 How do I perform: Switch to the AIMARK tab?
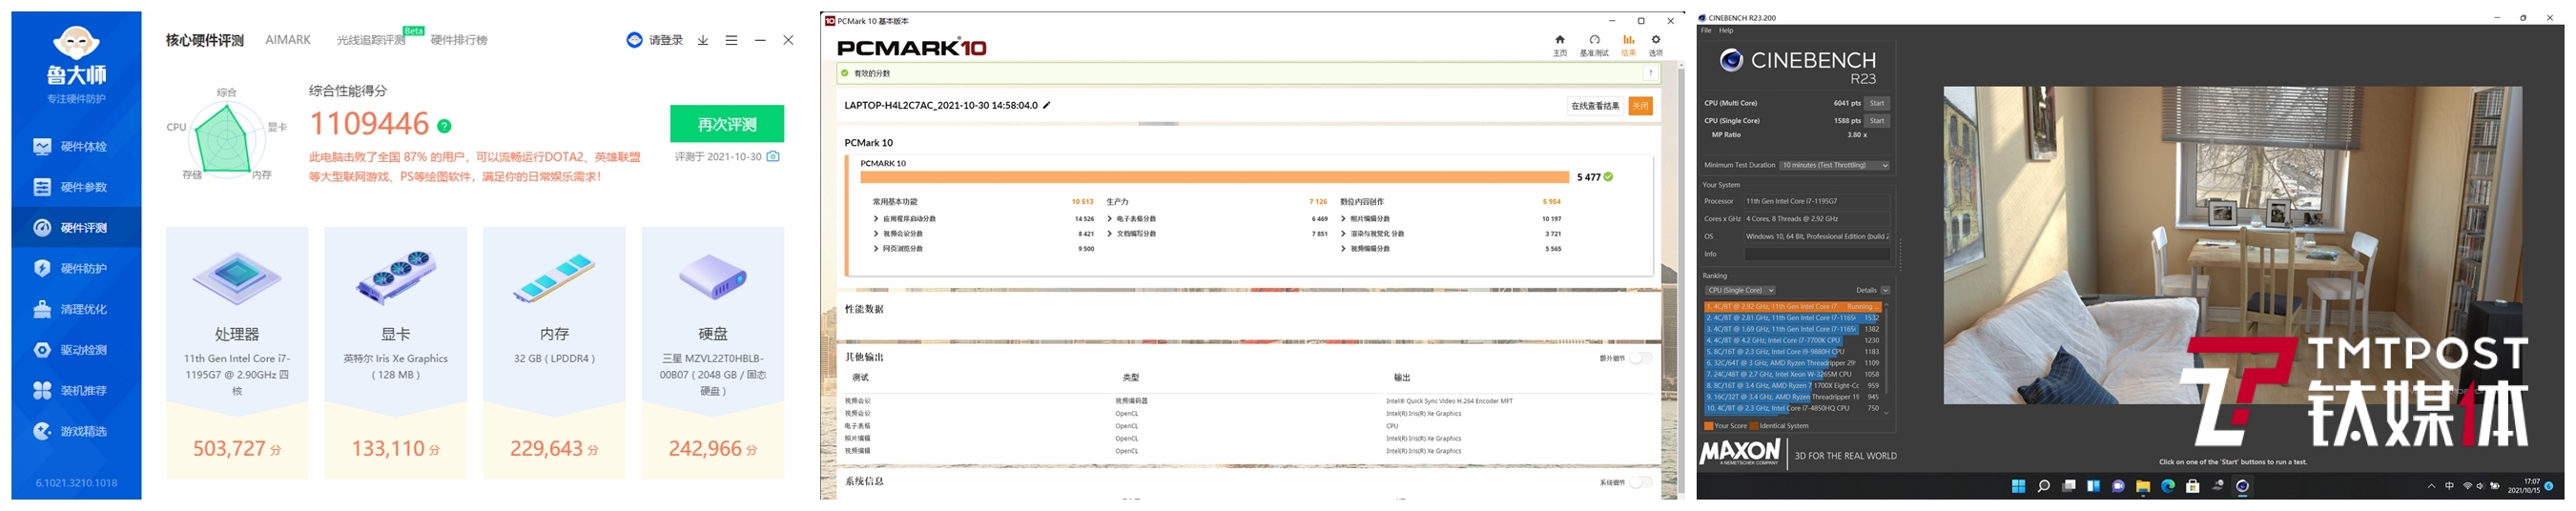(x=288, y=40)
